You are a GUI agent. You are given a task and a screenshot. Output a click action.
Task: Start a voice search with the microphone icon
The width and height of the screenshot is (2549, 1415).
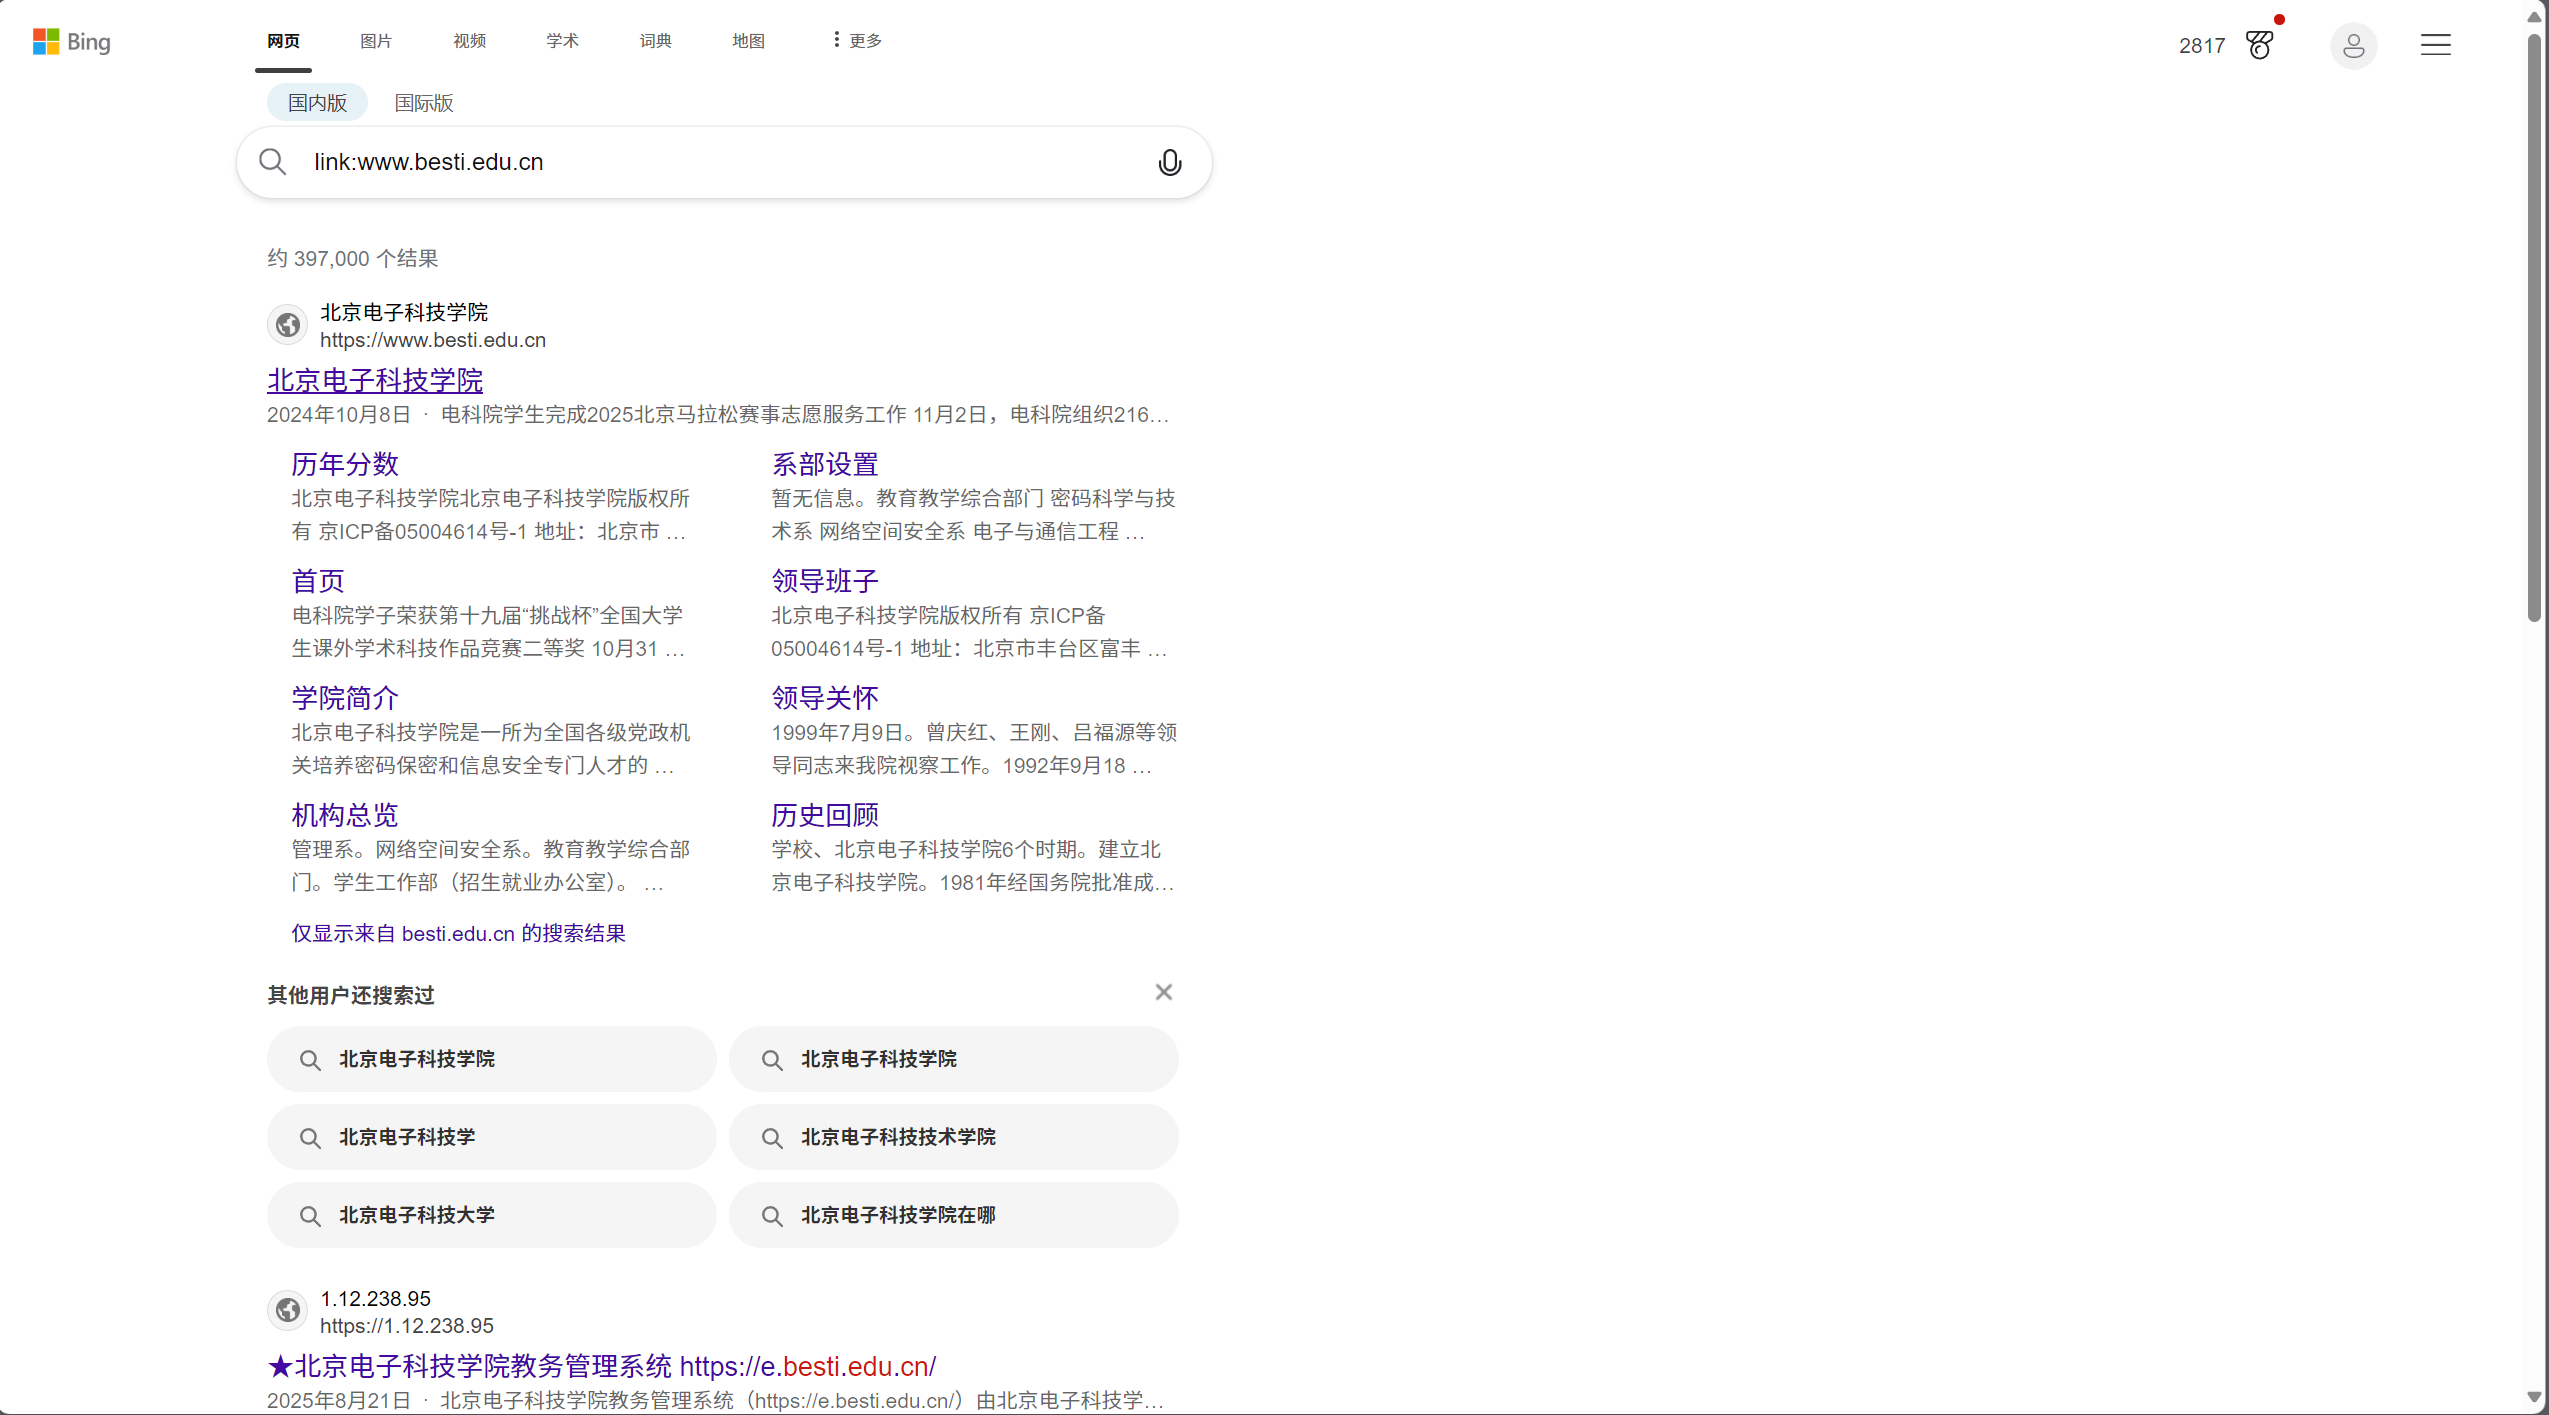point(1168,162)
